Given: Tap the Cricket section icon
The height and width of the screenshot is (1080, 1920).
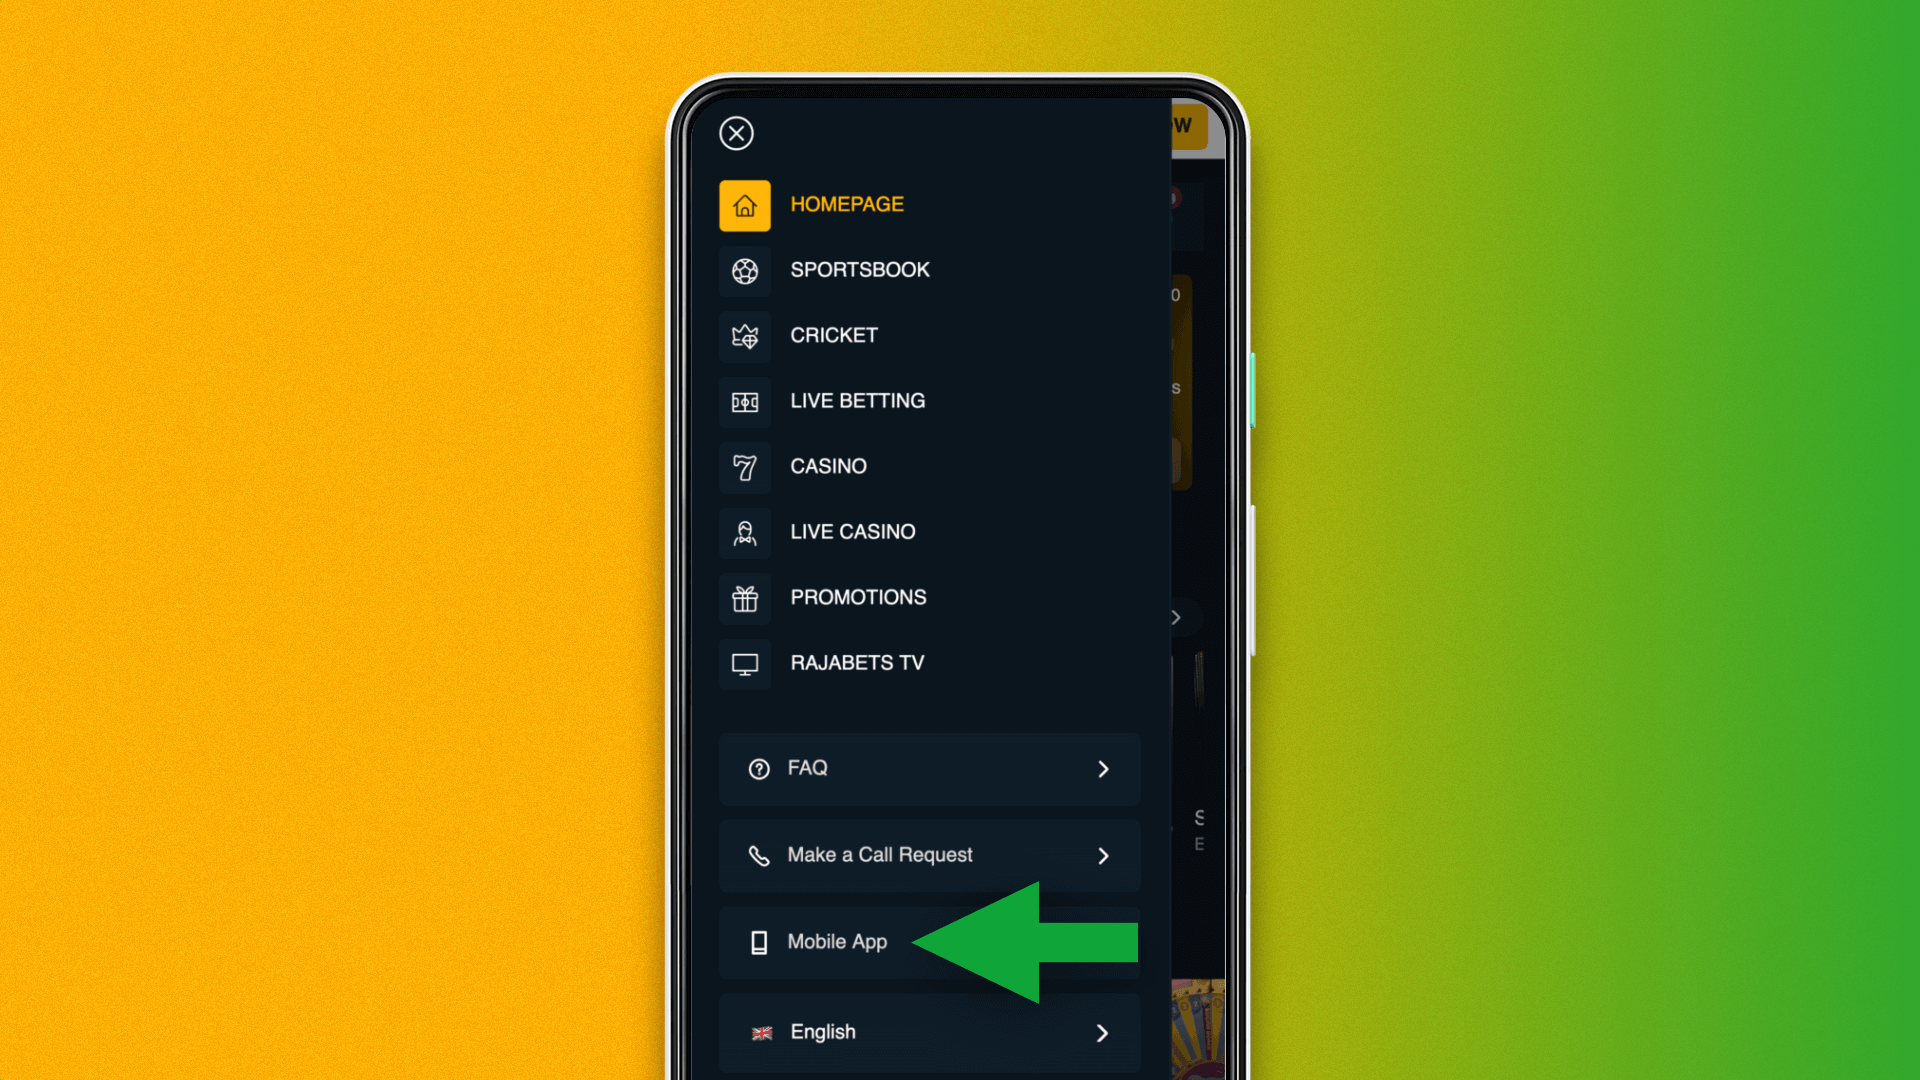Looking at the screenshot, I should point(744,335).
